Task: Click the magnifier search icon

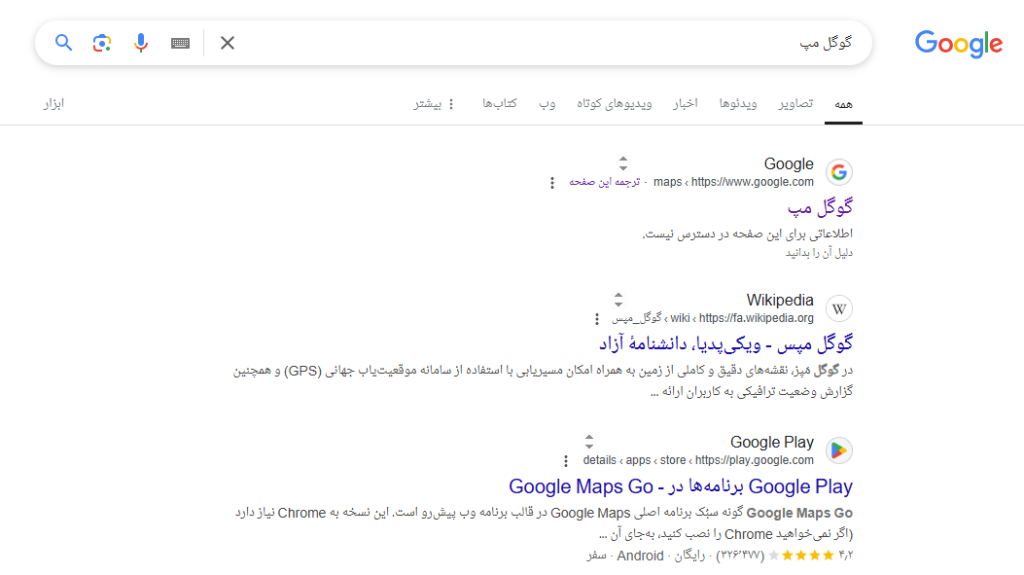Action: pos(63,43)
